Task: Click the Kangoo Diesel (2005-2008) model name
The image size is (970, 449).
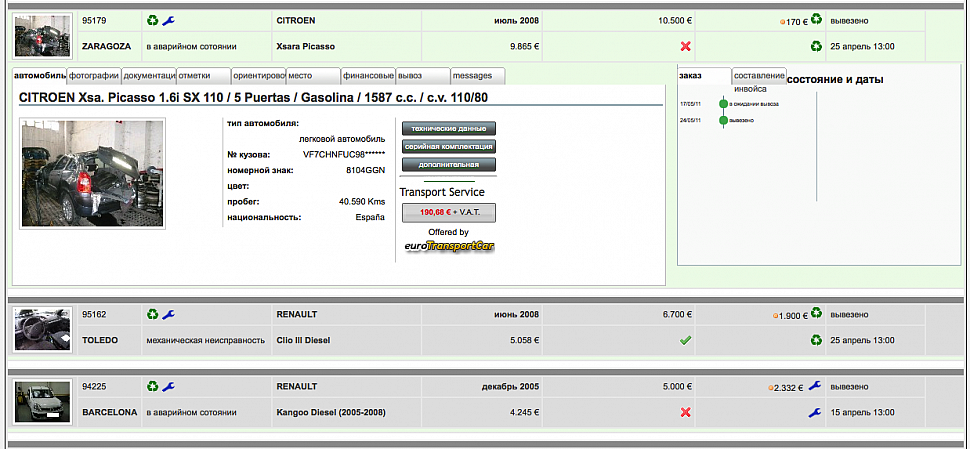Action: point(332,413)
